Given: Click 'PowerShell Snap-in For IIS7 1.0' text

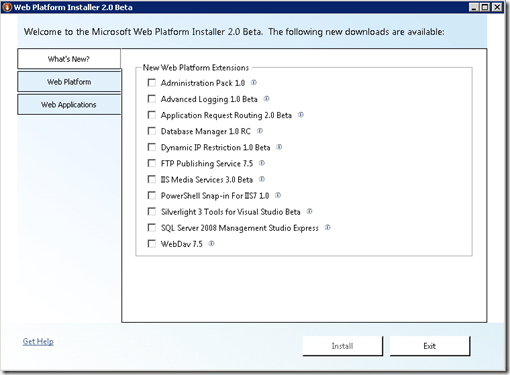Looking at the screenshot, I should coord(215,196).
